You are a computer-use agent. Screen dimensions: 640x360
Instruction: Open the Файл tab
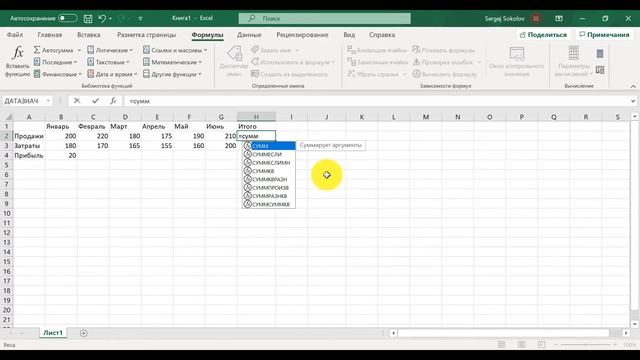pos(15,35)
